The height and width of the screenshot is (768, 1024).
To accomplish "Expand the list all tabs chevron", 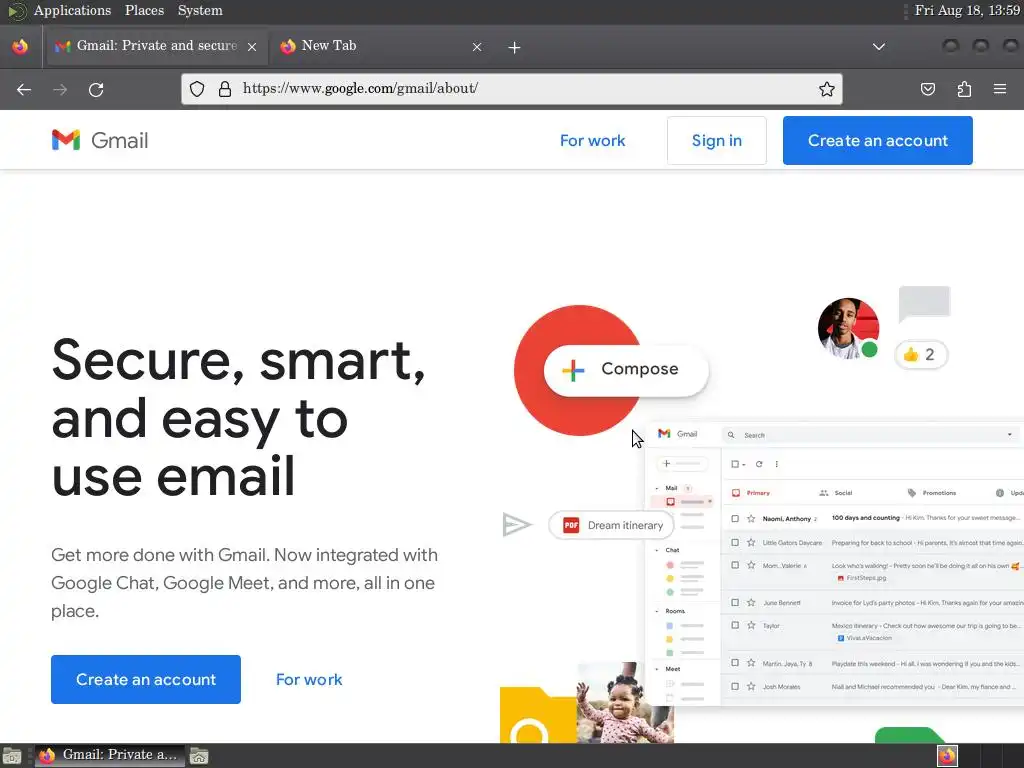I will click(879, 46).
